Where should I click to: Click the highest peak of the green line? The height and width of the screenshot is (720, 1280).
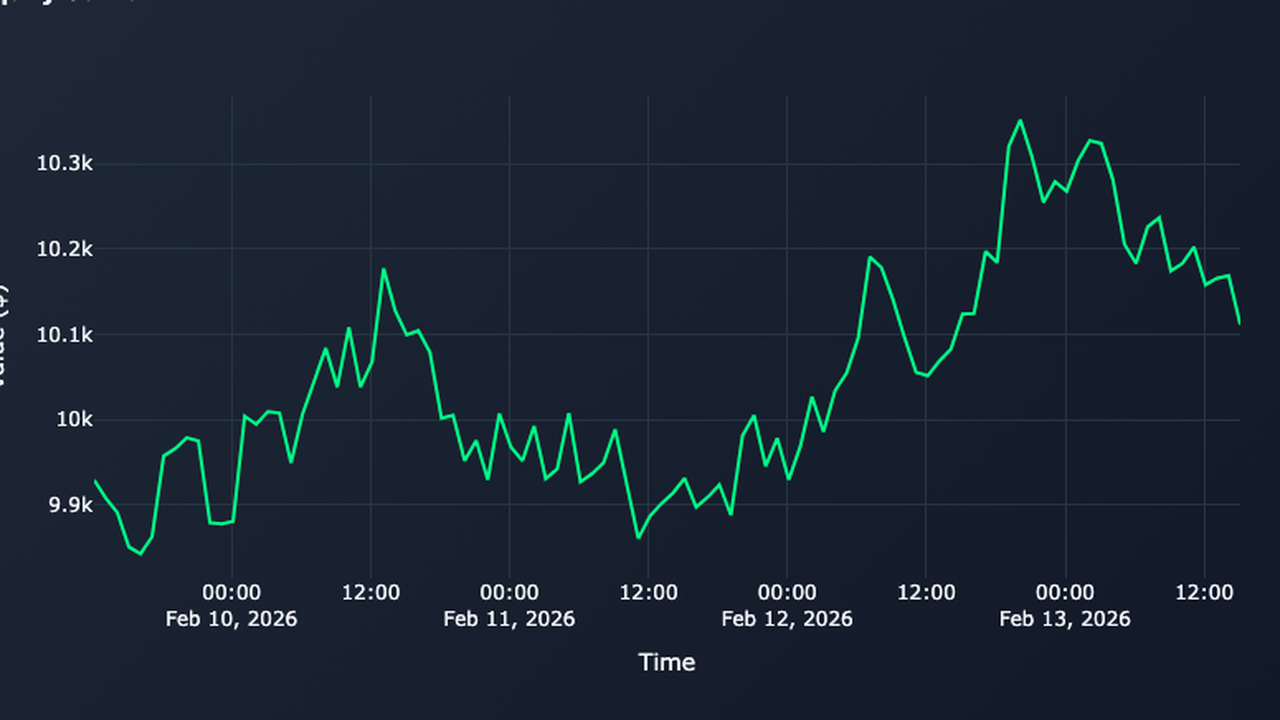[1020, 120]
